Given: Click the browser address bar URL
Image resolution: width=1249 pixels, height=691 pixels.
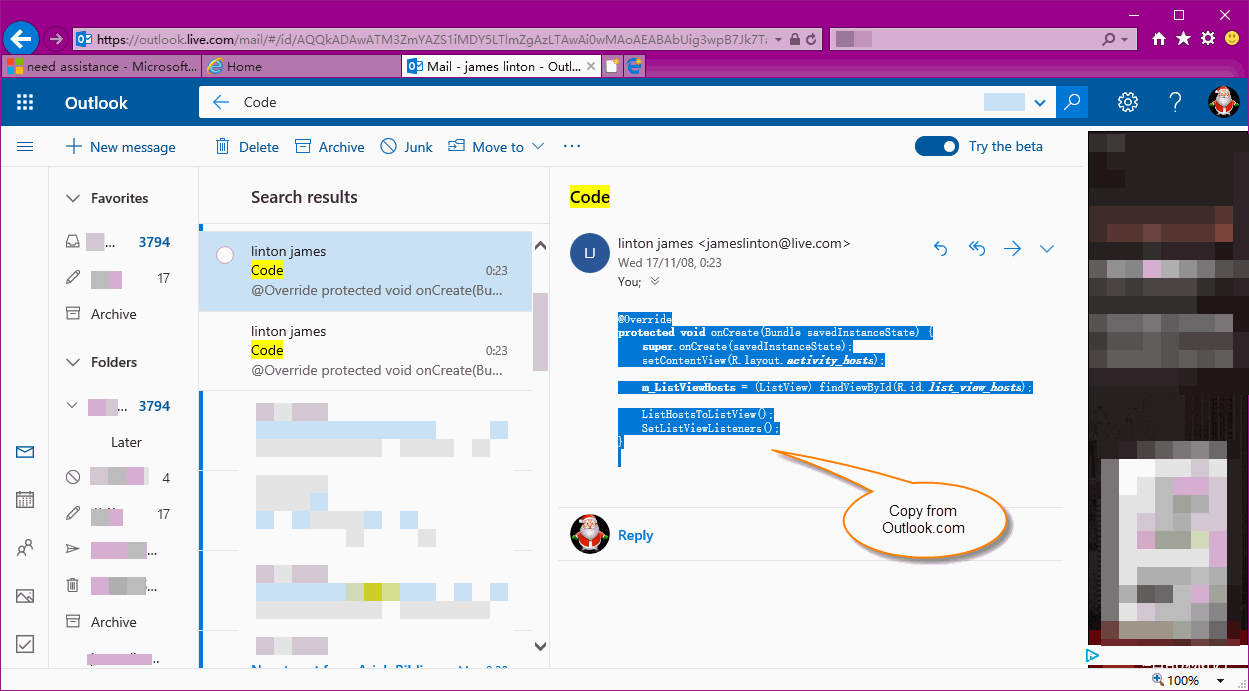Looking at the screenshot, I should tap(433, 39).
